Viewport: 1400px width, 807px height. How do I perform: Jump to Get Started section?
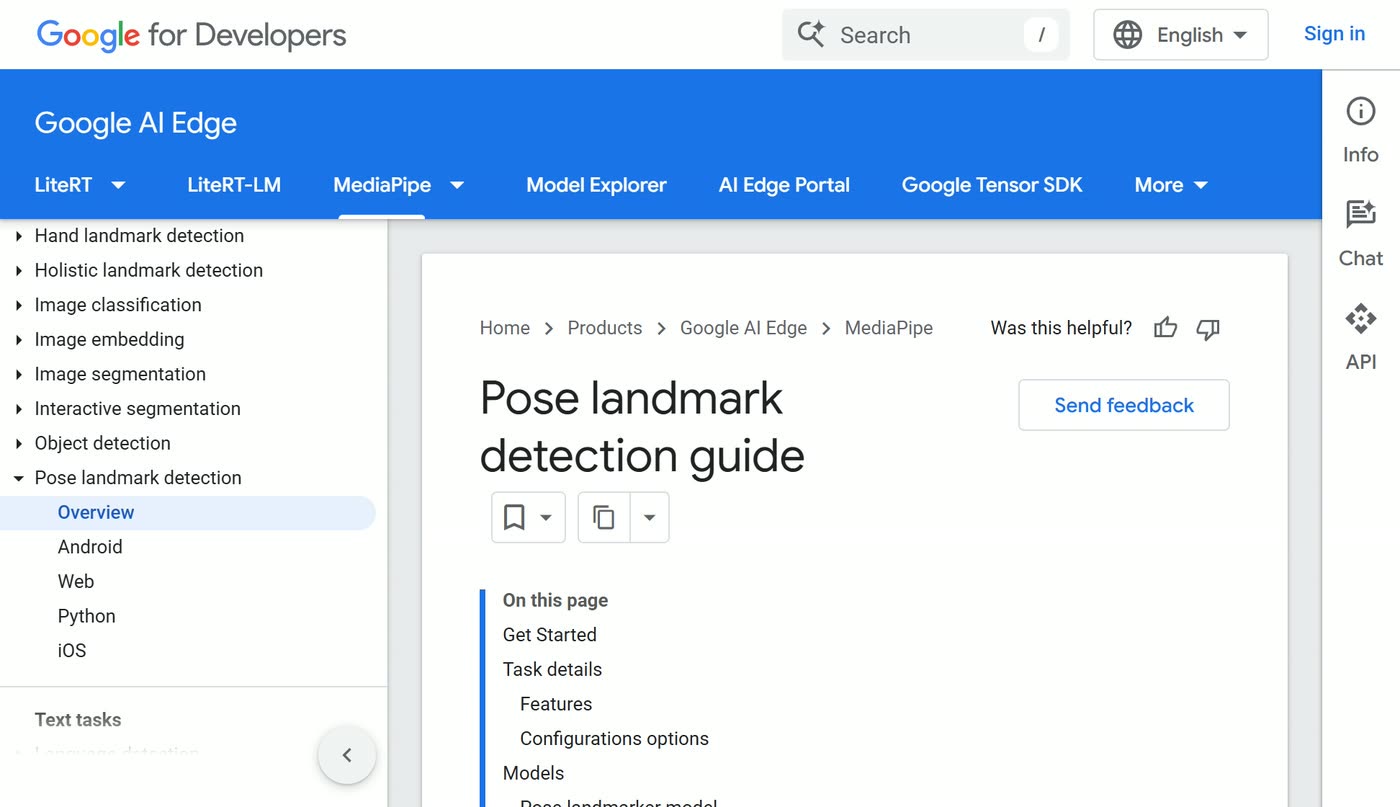click(x=550, y=635)
